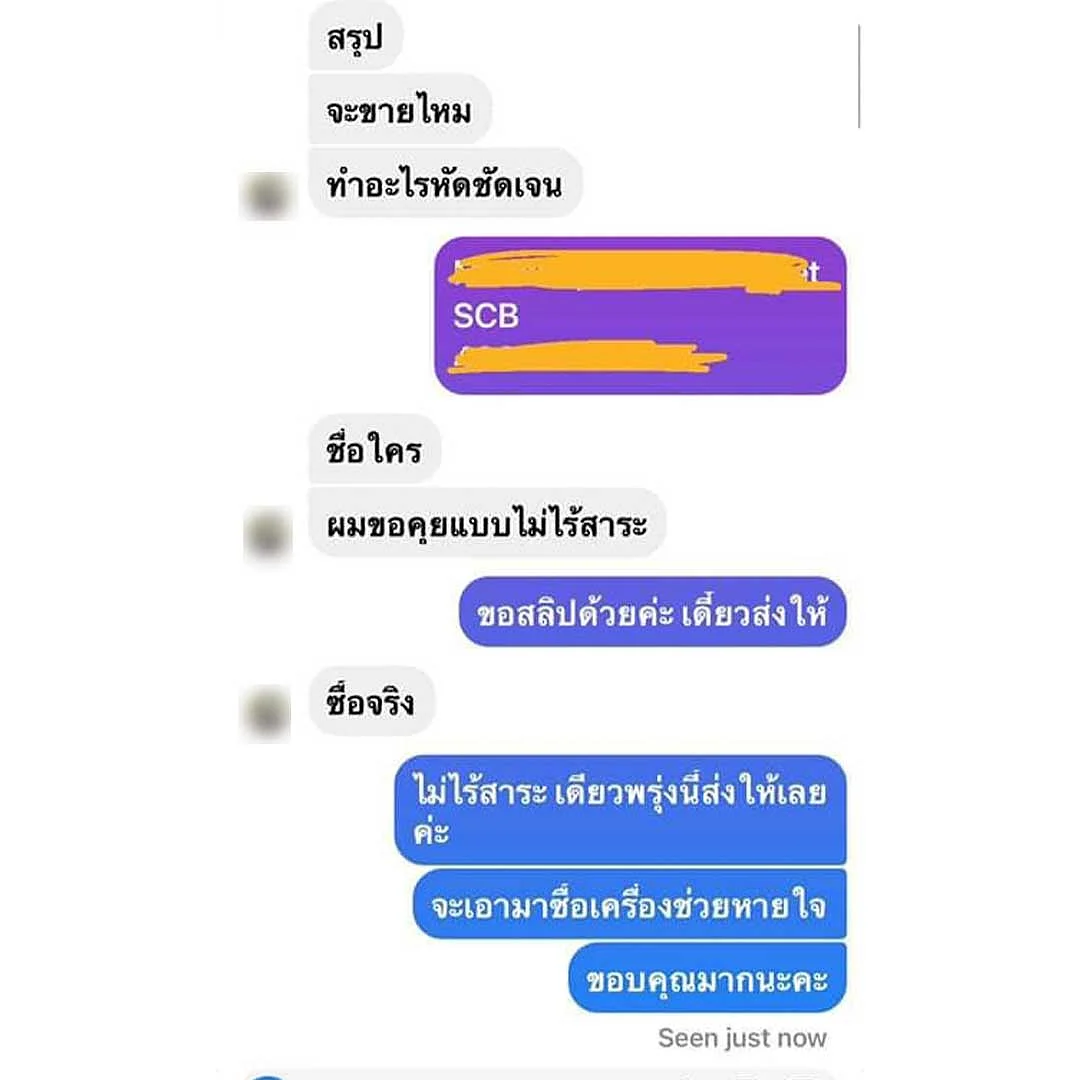The height and width of the screenshot is (1080, 1080).
Task: Select the "ขอบคุณมากนะคะ" sent message
Action: pos(707,978)
